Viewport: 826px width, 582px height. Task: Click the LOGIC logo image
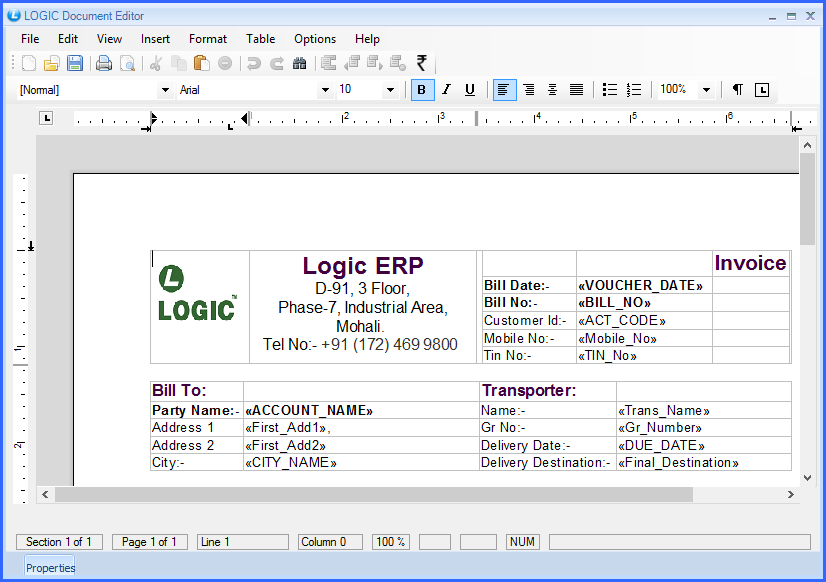[197, 294]
